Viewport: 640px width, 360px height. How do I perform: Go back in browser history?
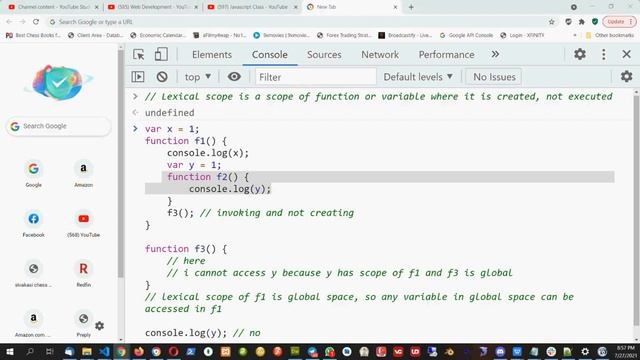coord(9,22)
